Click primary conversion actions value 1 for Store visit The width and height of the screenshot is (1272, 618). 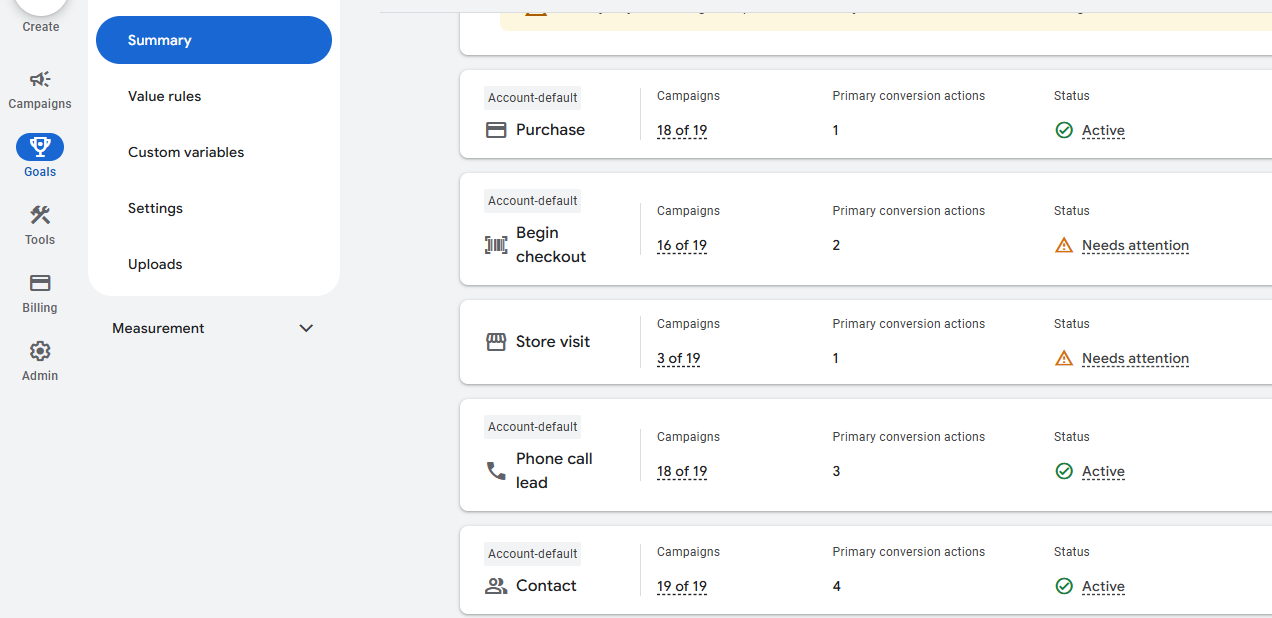[x=835, y=358]
